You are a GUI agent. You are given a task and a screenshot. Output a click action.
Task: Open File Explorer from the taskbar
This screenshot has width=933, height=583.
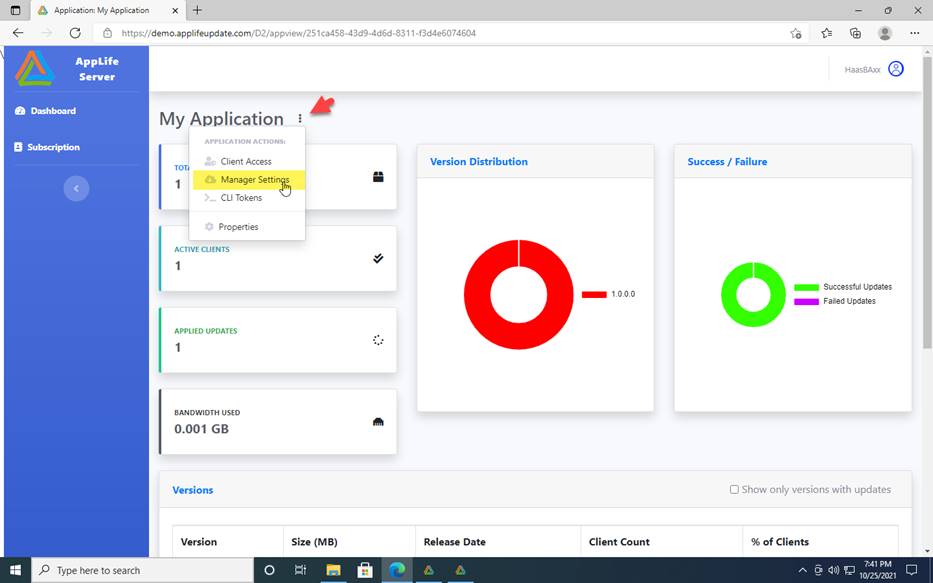pos(333,570)
